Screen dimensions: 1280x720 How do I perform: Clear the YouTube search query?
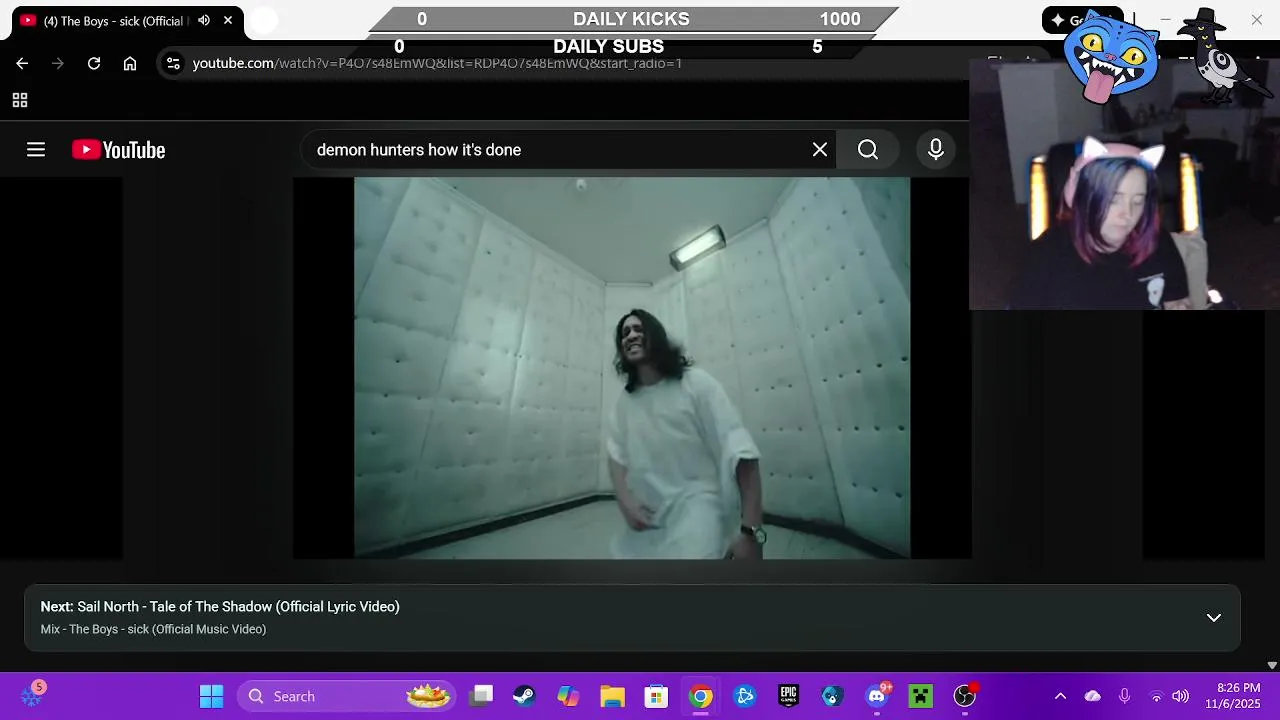click(x=820, y=150)
